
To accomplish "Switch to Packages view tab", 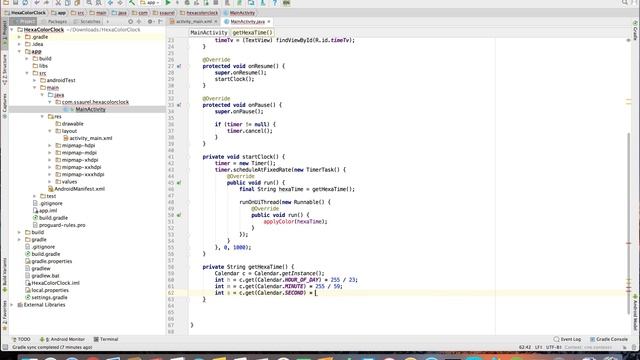I will click(x=55, y=22).
